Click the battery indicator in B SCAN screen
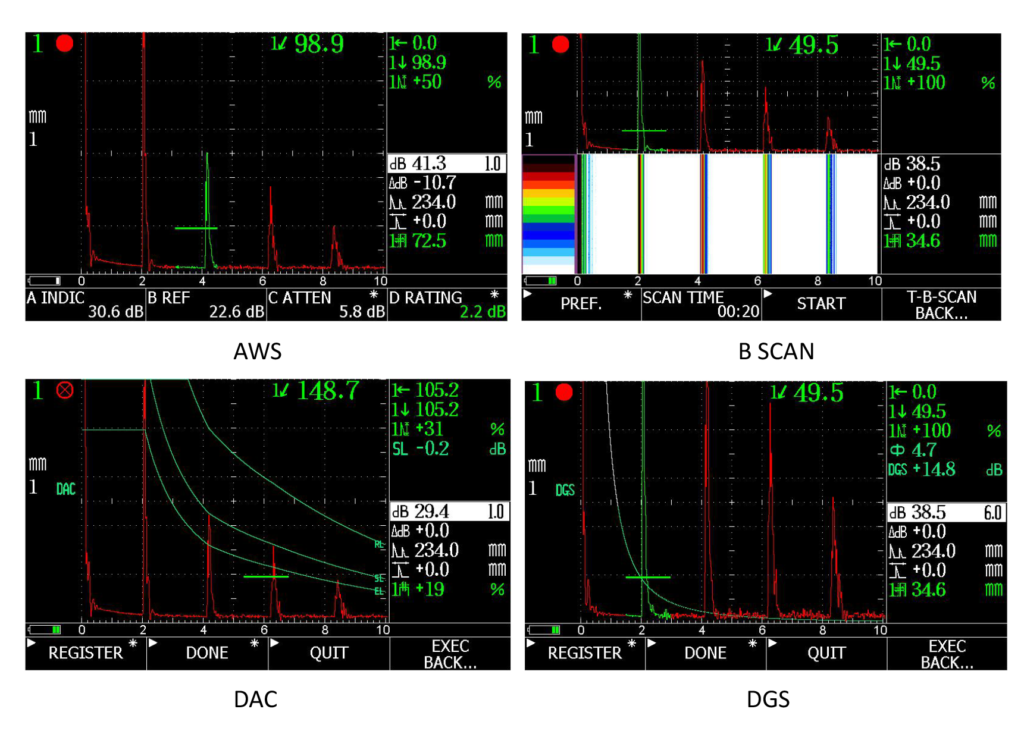Screen dimensions: 1024x731 [x=543, y=281]
